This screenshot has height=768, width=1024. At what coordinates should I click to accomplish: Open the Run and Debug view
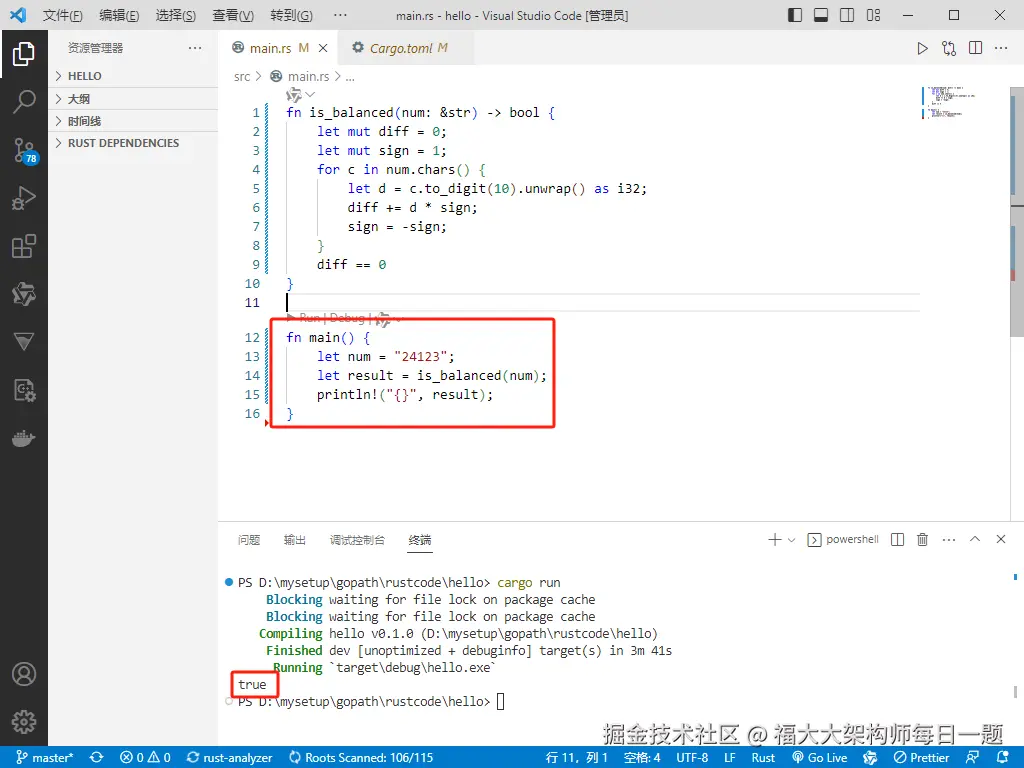click(24, 198)
